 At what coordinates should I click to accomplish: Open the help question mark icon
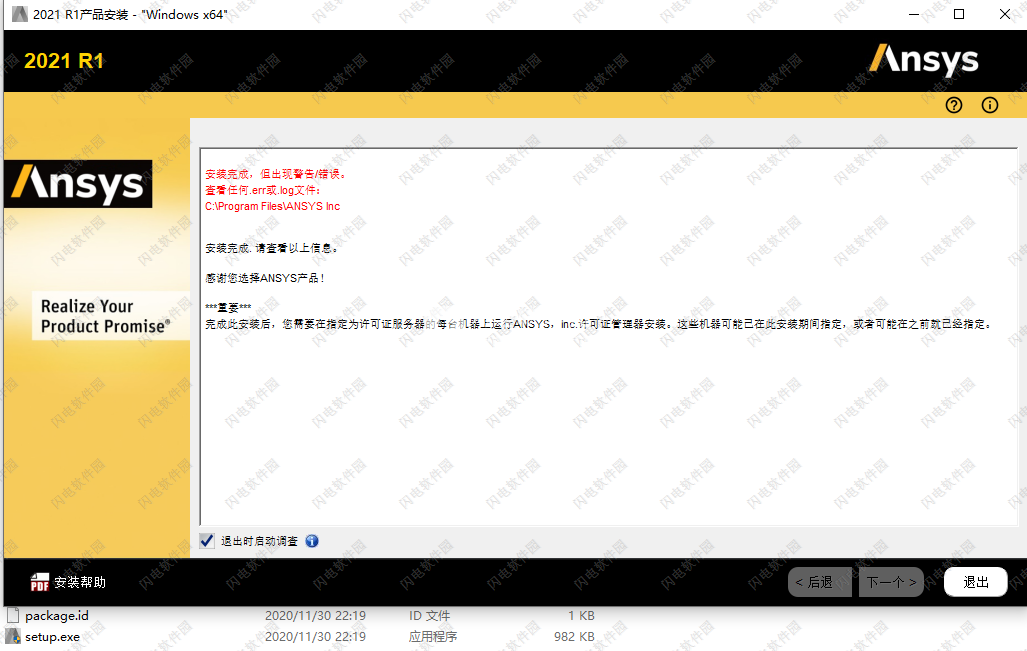tap(954, 105)
